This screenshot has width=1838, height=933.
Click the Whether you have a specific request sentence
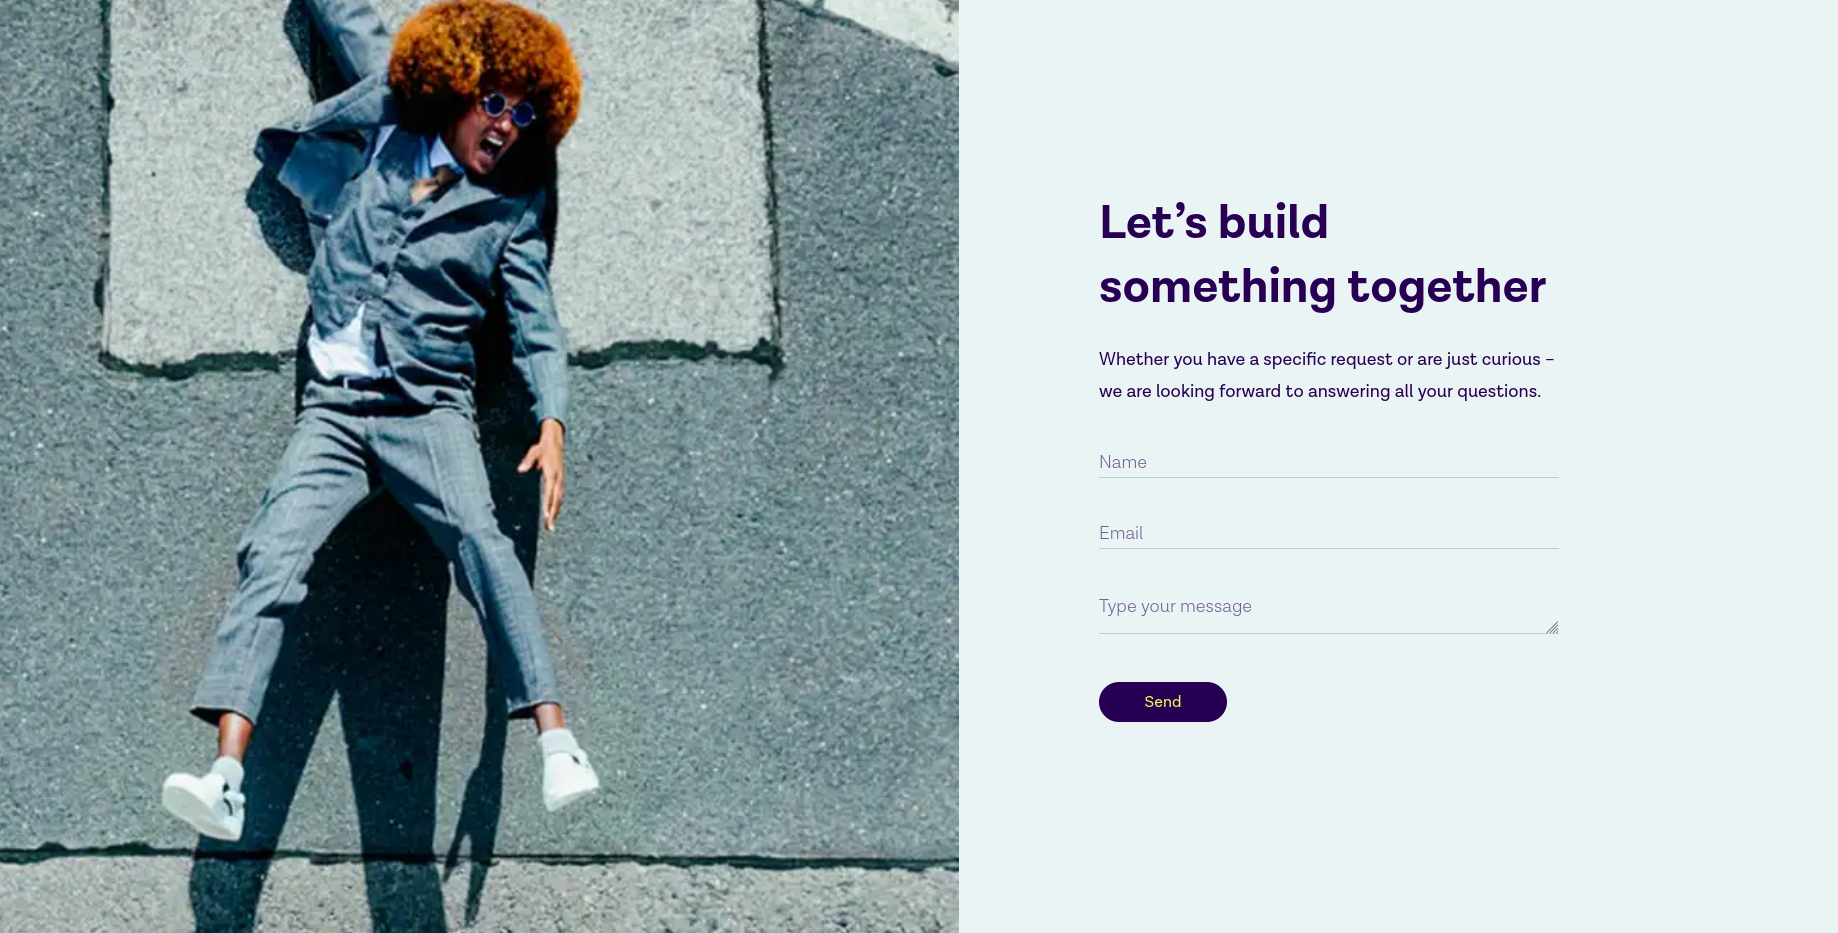pyautogui.click(x=1326, y=359)
